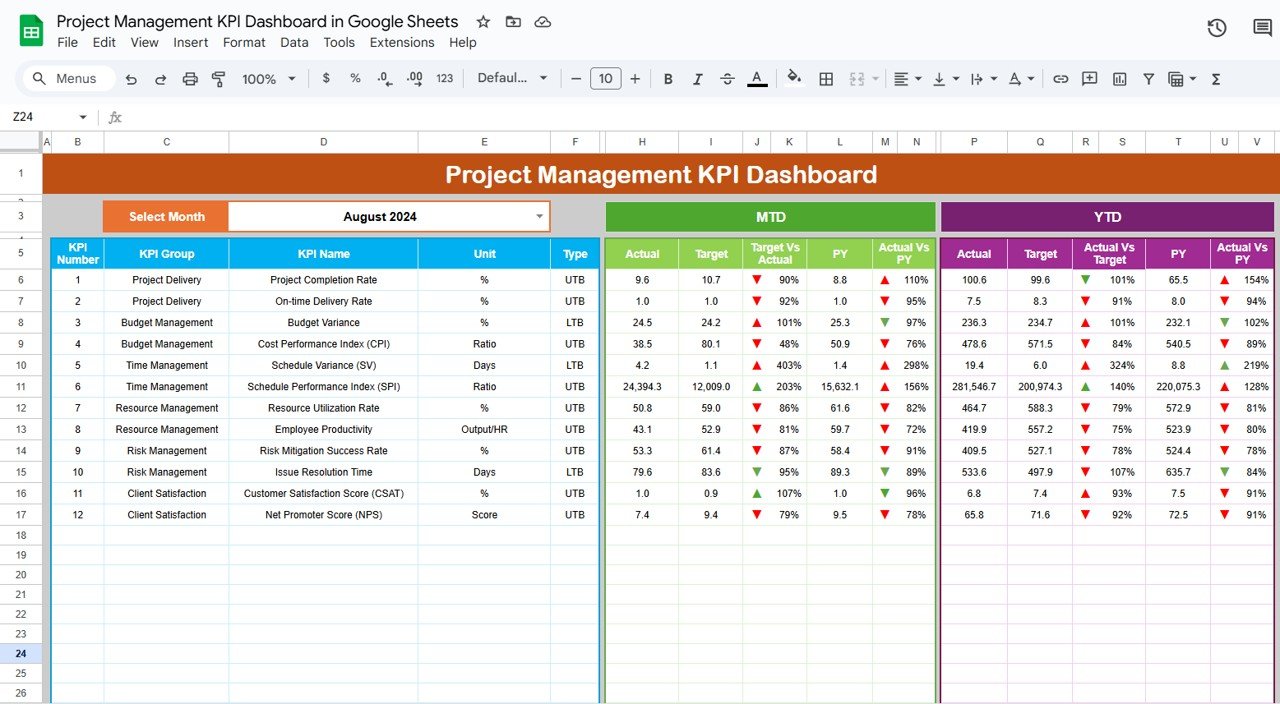Click the formula bar fx field
1280x704 pixels.
pos(700,117)
